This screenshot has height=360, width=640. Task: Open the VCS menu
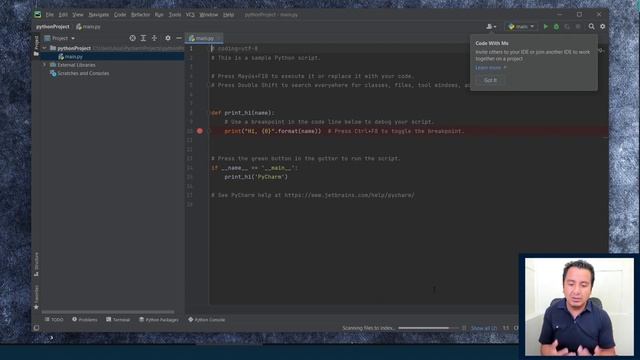[x=190, y=15]
